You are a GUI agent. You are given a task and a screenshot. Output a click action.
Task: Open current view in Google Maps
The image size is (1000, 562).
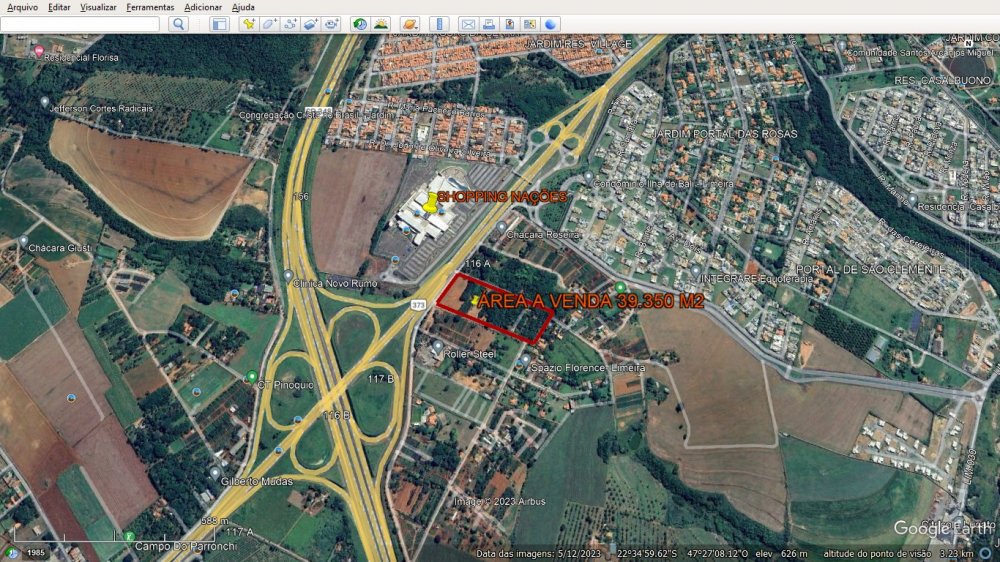tap(530, 24)
